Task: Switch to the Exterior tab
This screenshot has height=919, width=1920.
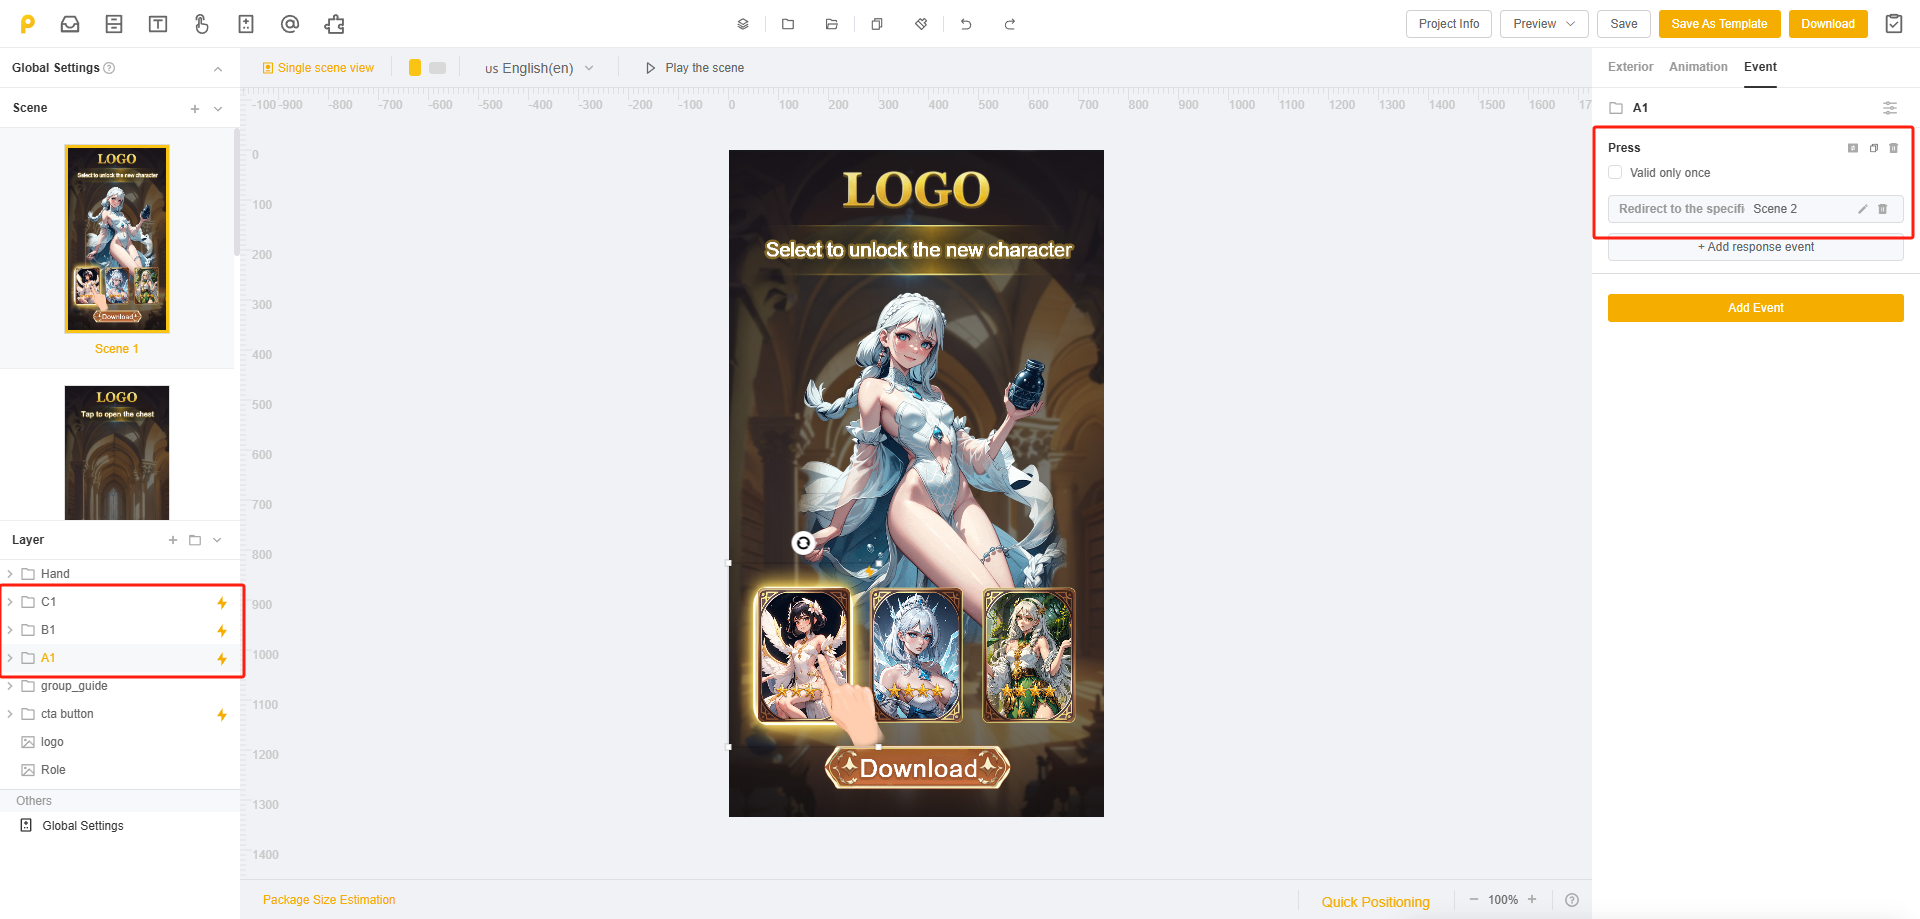Action: point(1630,67)
